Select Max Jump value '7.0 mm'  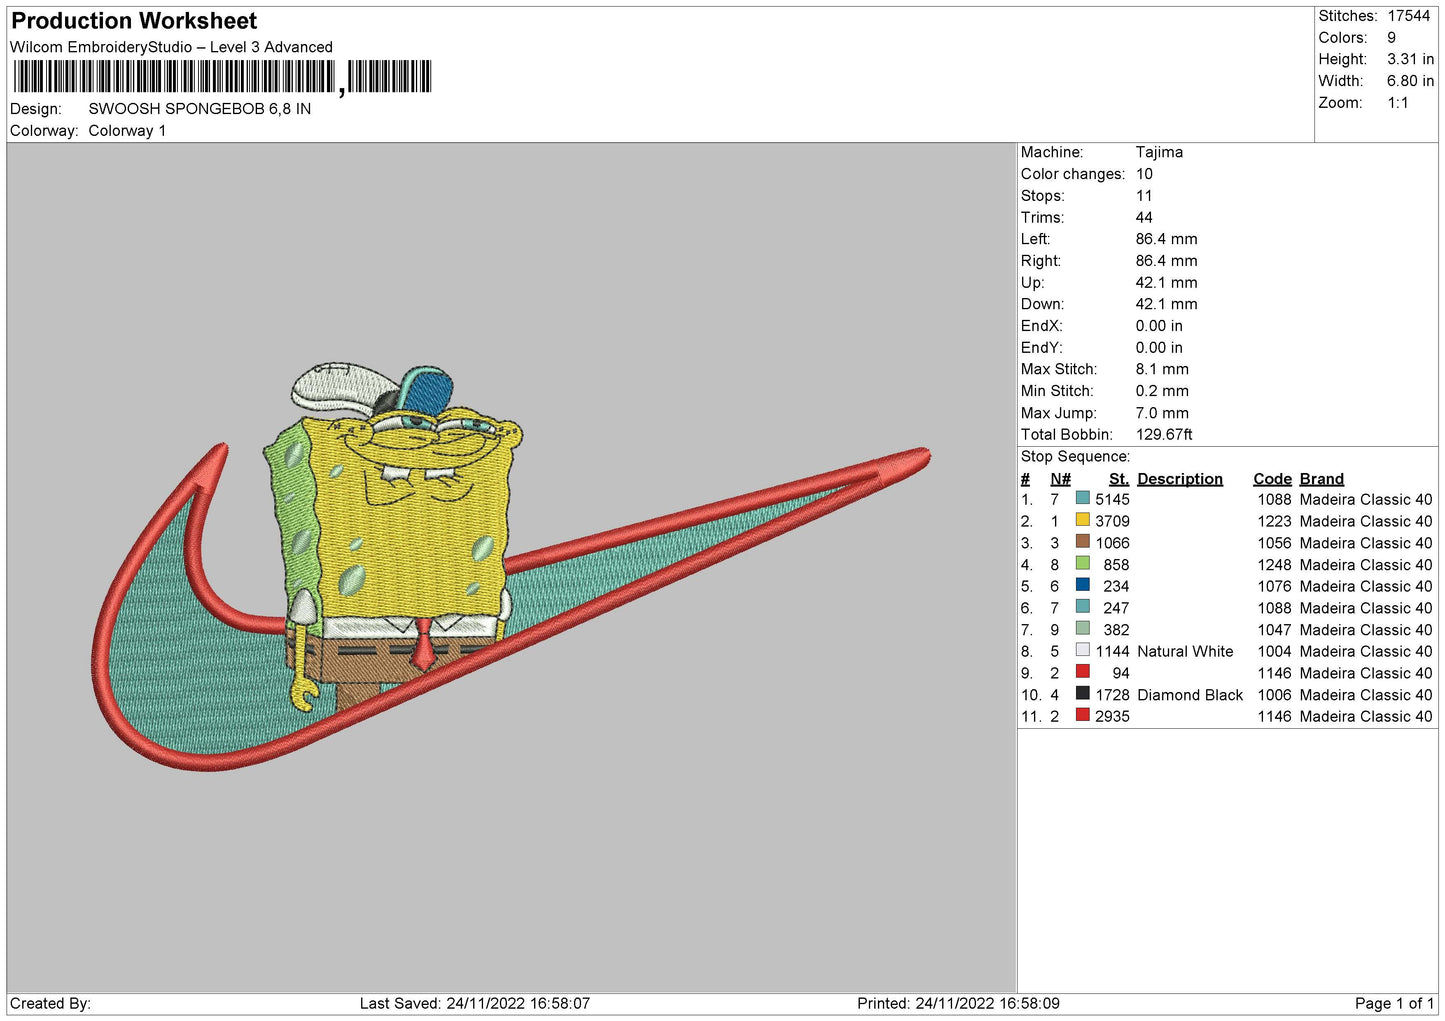[x=1162, y=413]
